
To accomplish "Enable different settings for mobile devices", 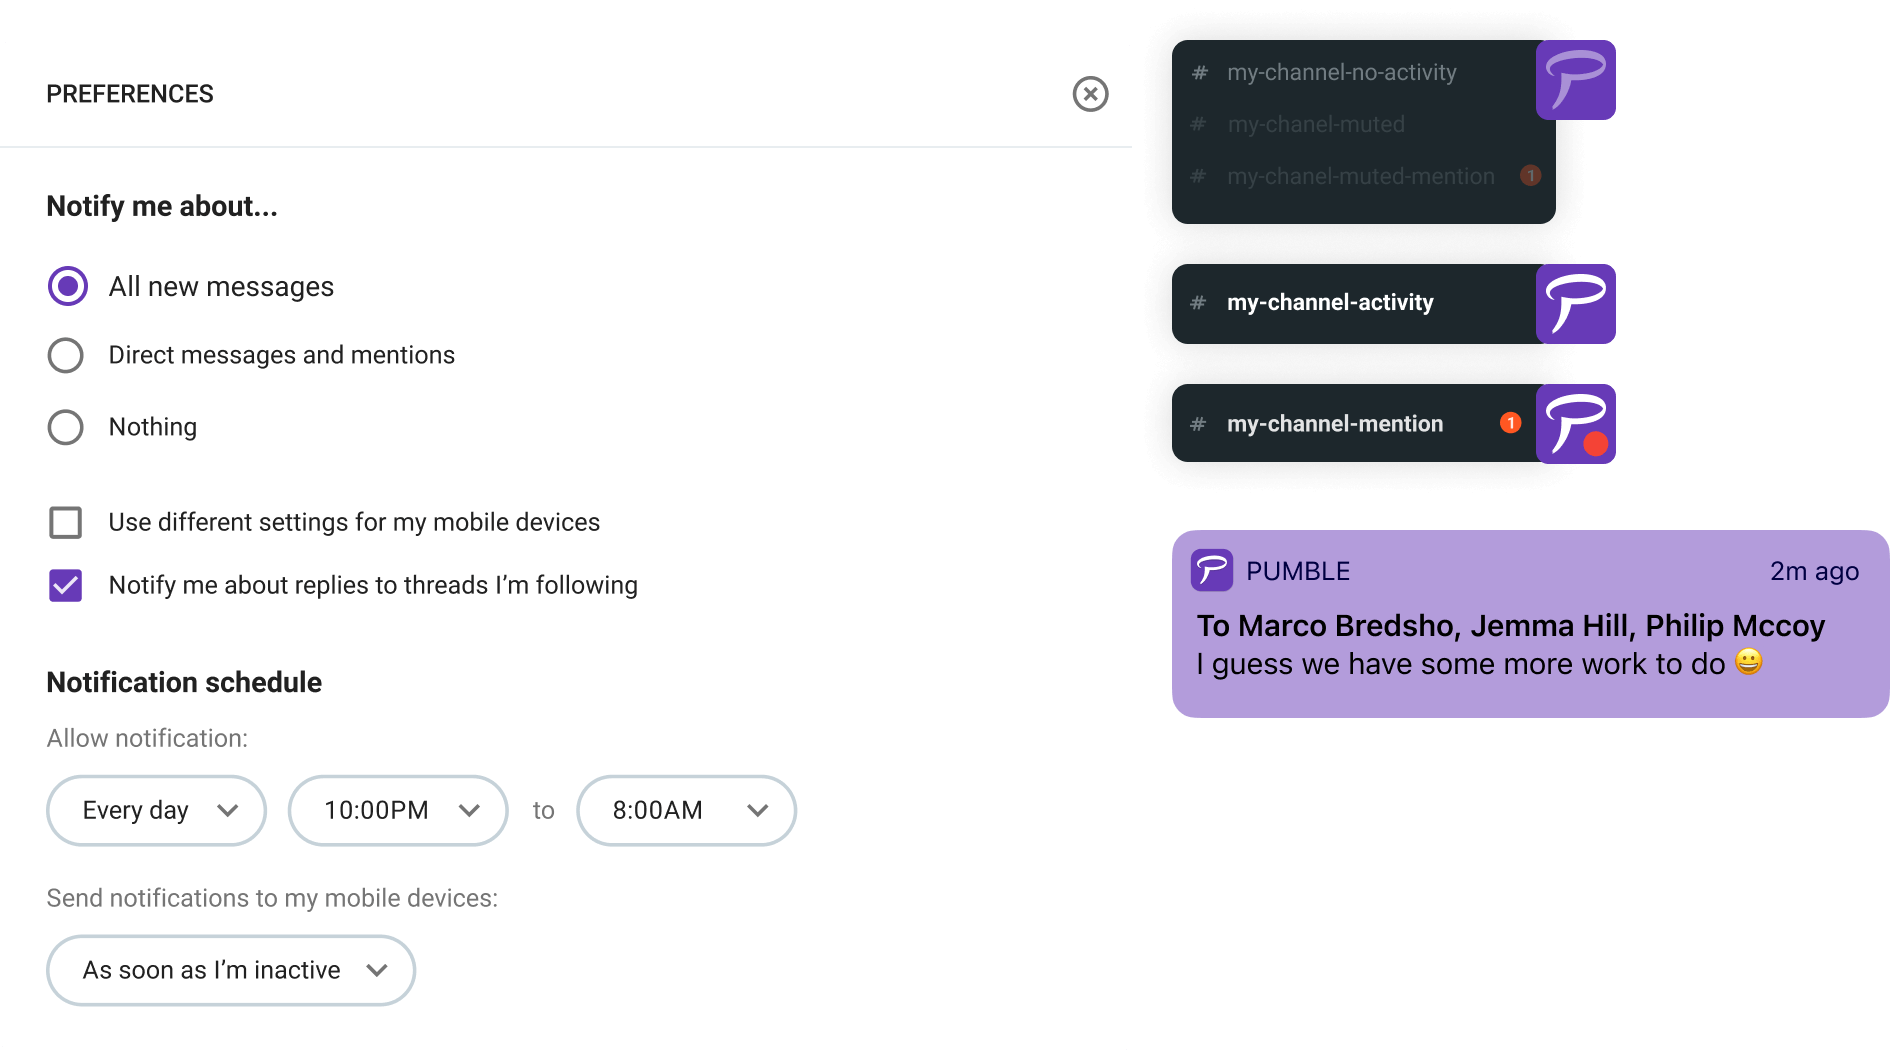I will 66,522.
